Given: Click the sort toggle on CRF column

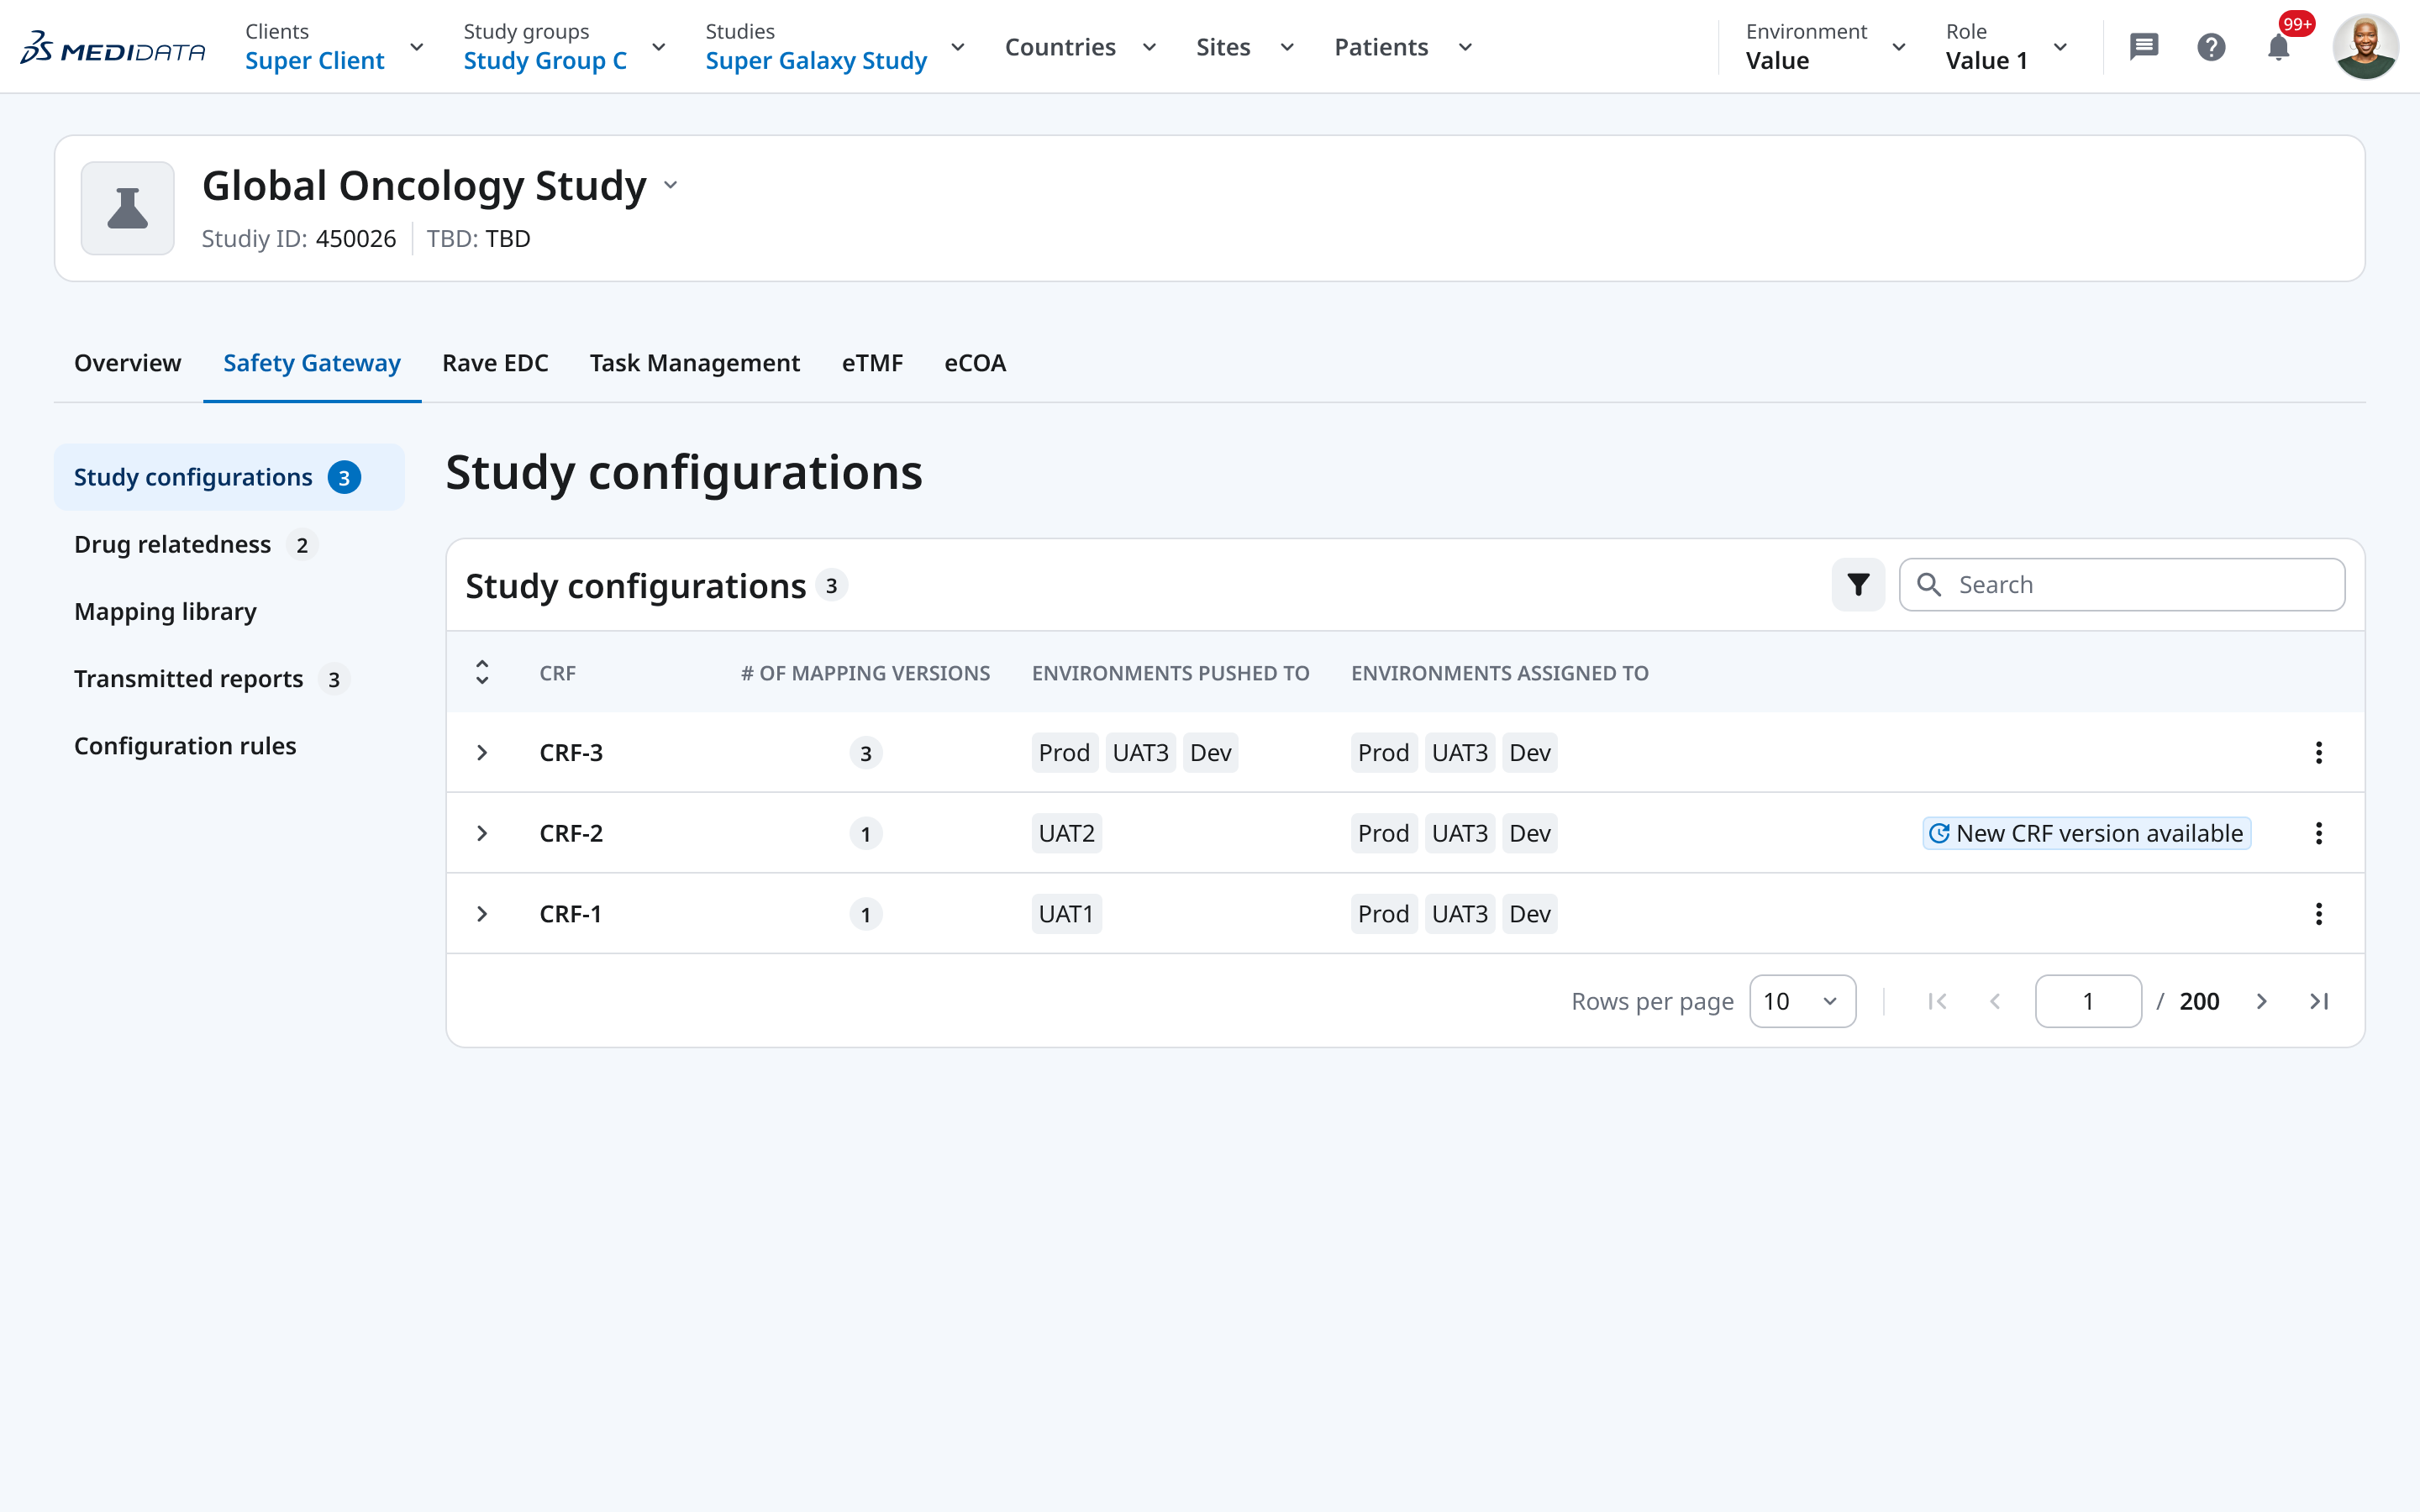Looking at the screenshot, I should click(x=483, y=672).
